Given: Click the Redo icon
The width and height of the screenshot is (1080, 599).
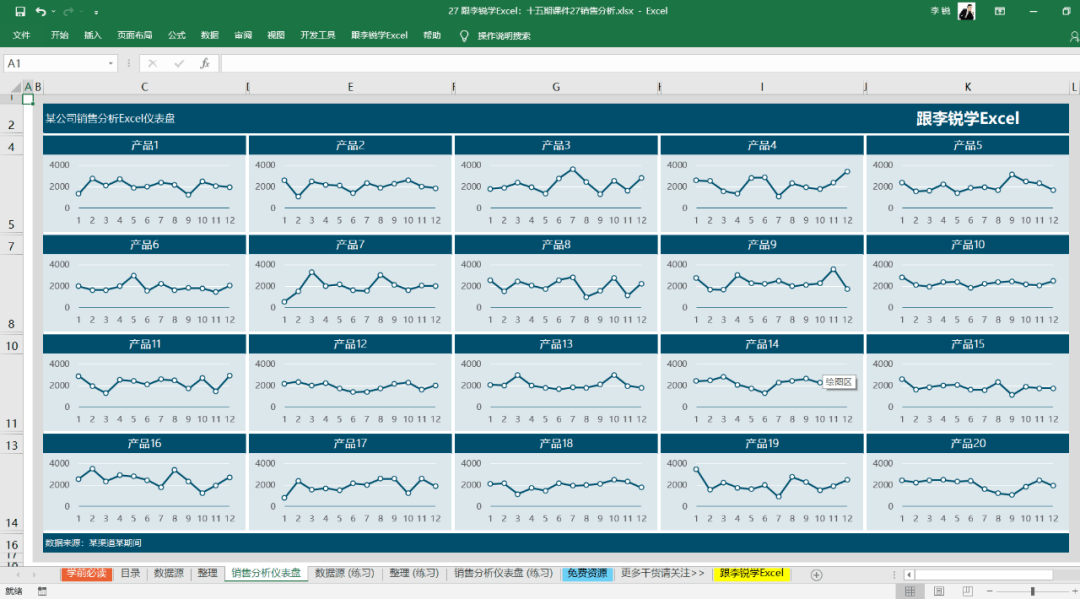Looking at the screenshot, I should coord(68,11).
